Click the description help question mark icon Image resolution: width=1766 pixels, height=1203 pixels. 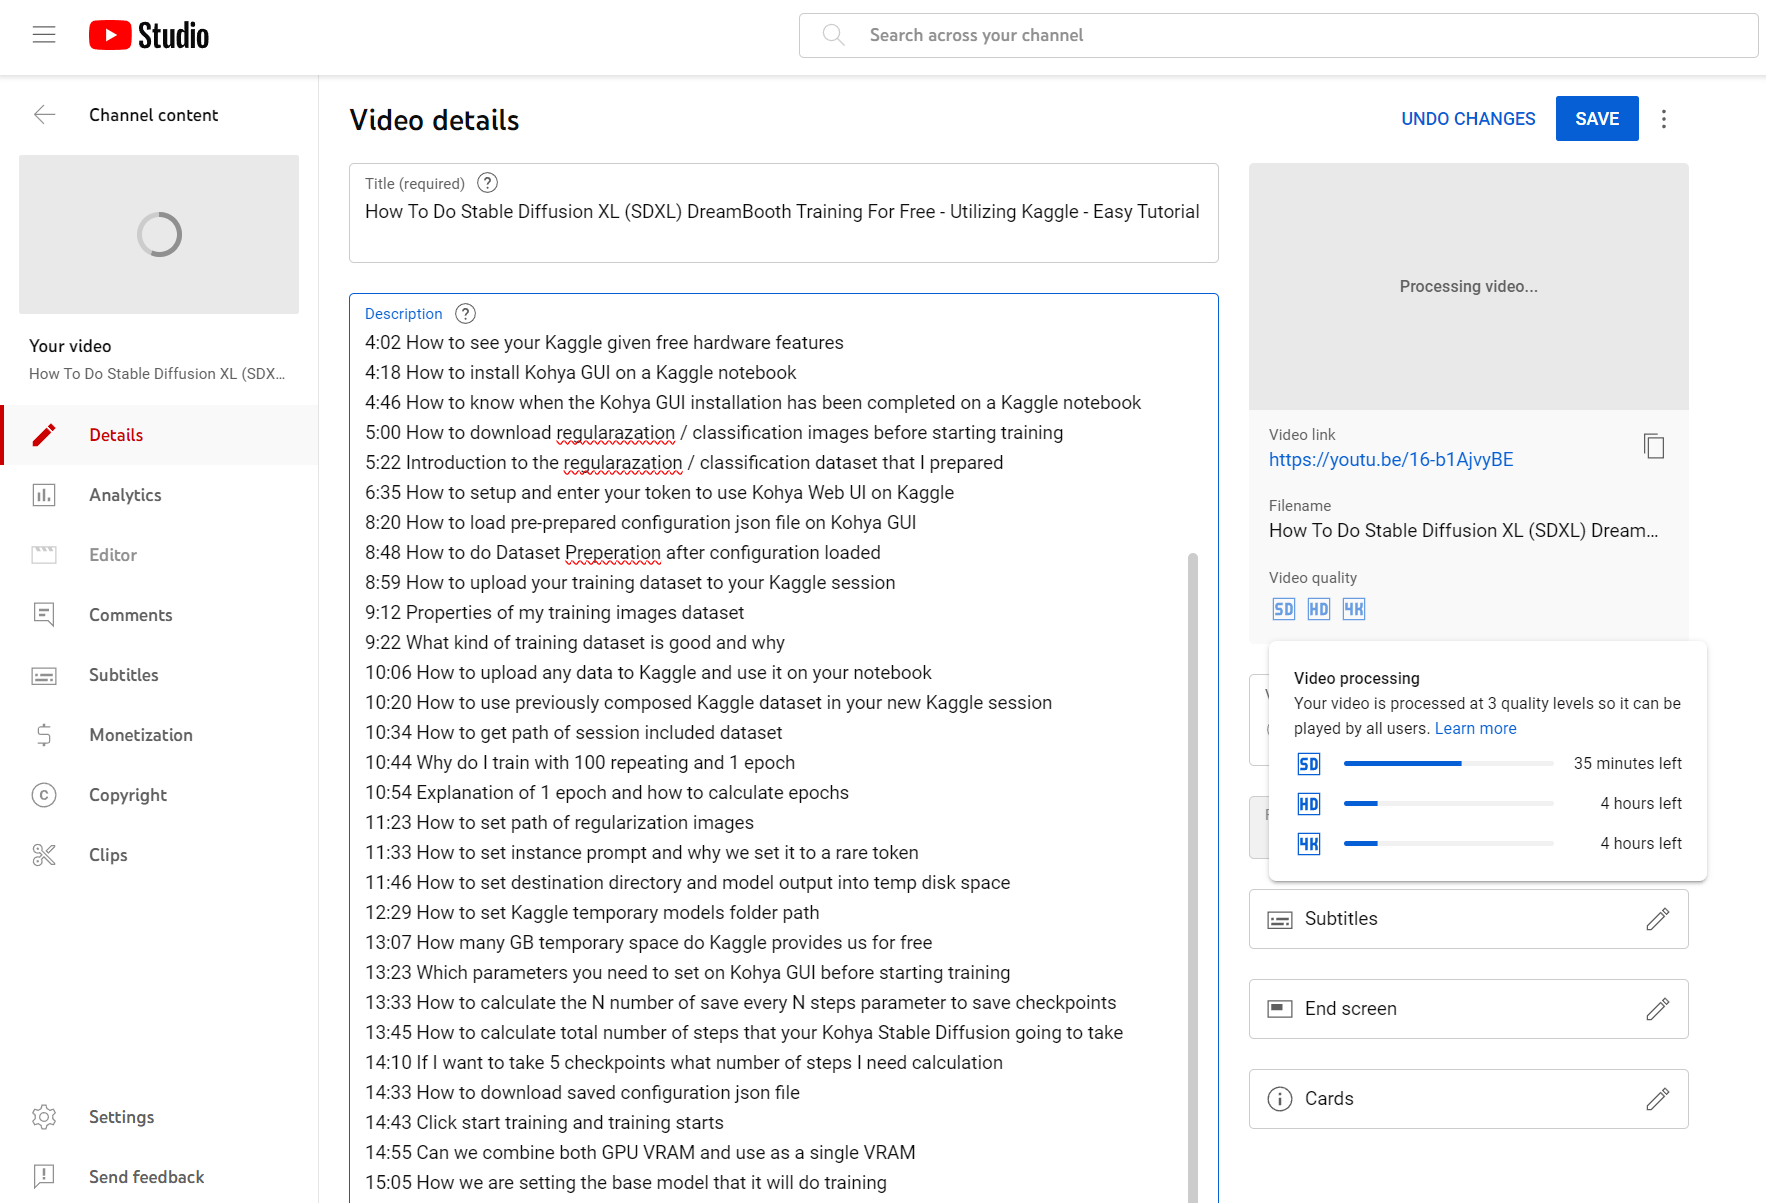pyautogui.click(x=465, y=314)
